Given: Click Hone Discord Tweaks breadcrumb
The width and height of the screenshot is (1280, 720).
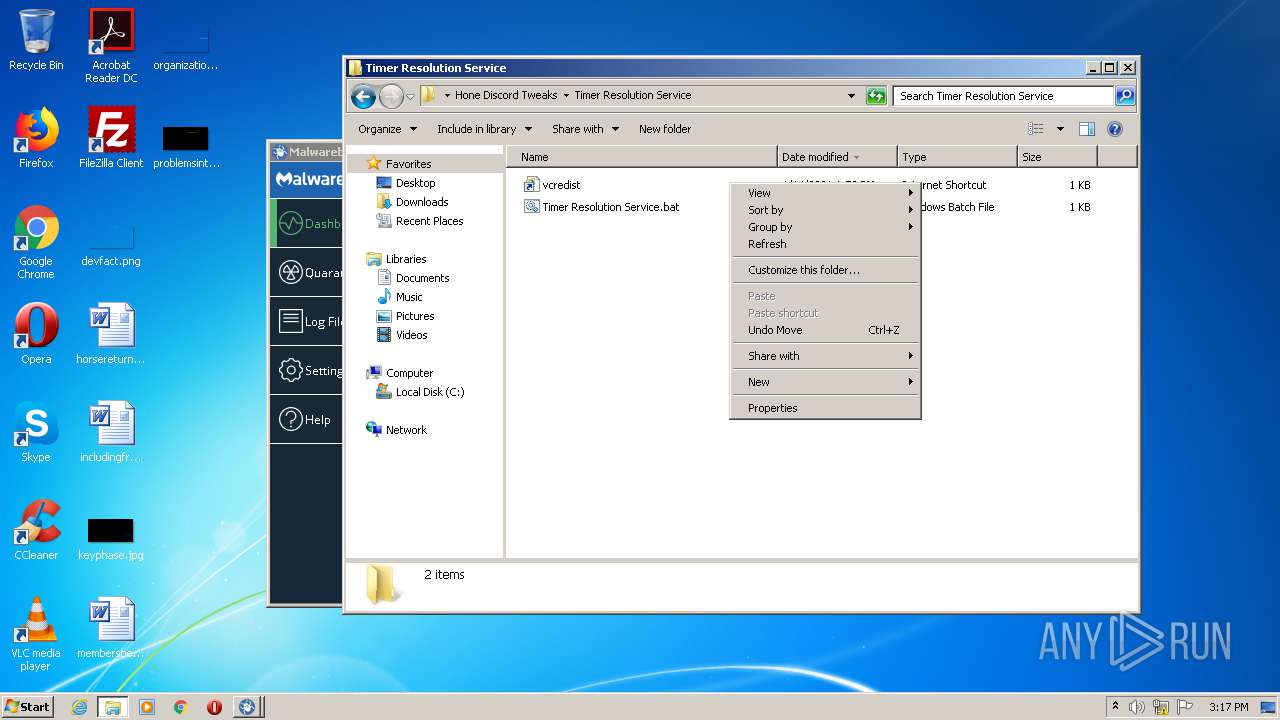Looking at the screenshot, I should point(506,96).
